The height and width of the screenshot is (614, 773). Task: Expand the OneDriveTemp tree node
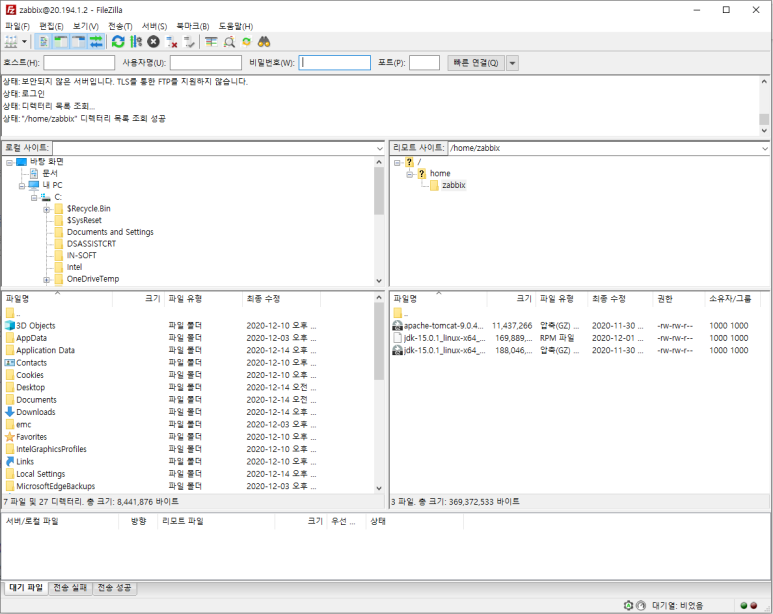(46, 280)
